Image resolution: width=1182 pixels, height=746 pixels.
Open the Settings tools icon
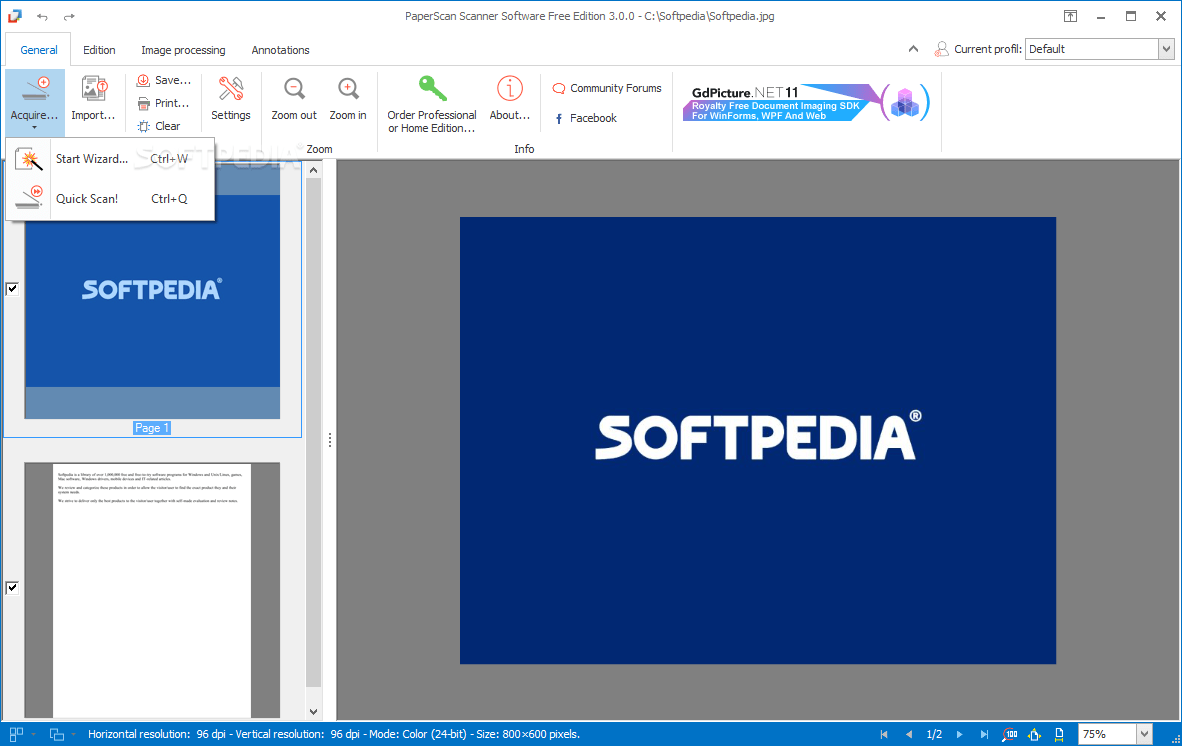[x=231, y=90]
